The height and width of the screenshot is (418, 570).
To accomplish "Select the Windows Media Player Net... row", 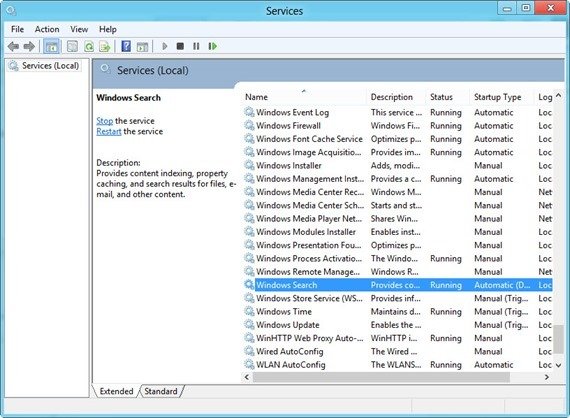I will pyautogui.click(x=398, y=218).
